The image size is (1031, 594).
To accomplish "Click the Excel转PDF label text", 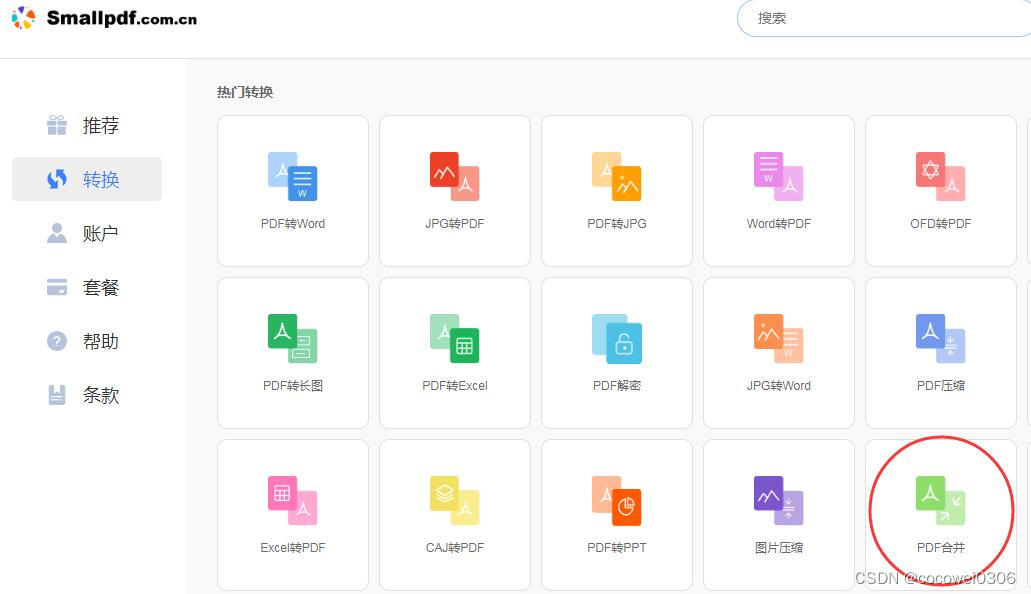I will tap(293, 547).
